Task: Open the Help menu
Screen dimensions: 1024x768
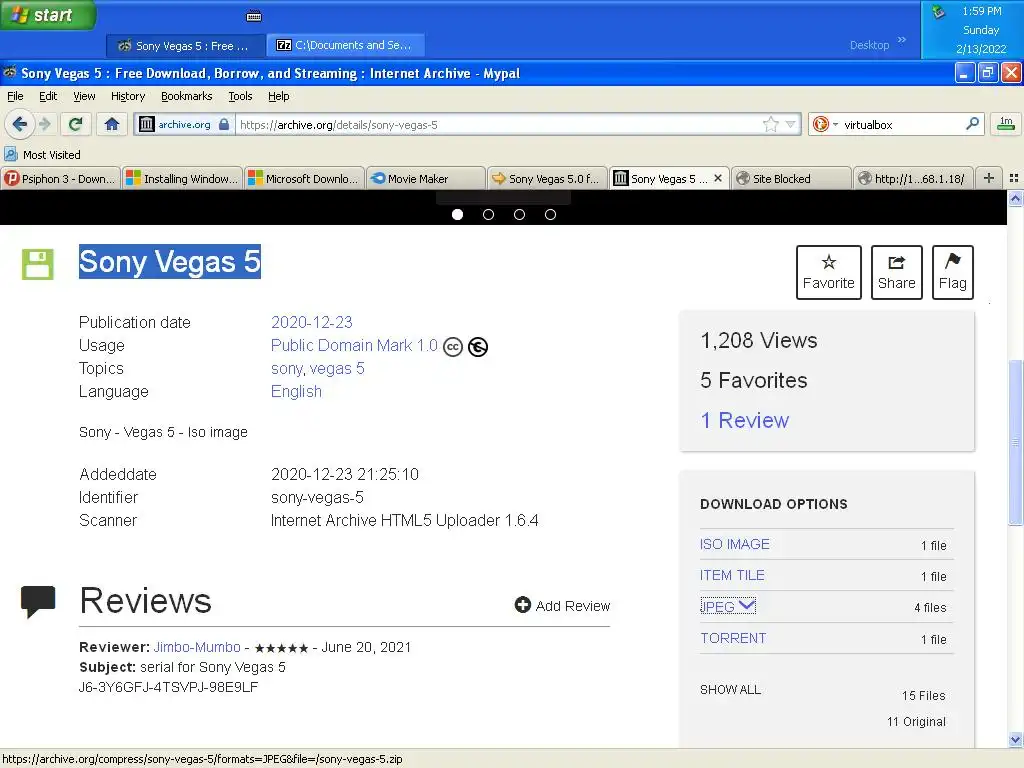Action: click(x=278, y=96)
